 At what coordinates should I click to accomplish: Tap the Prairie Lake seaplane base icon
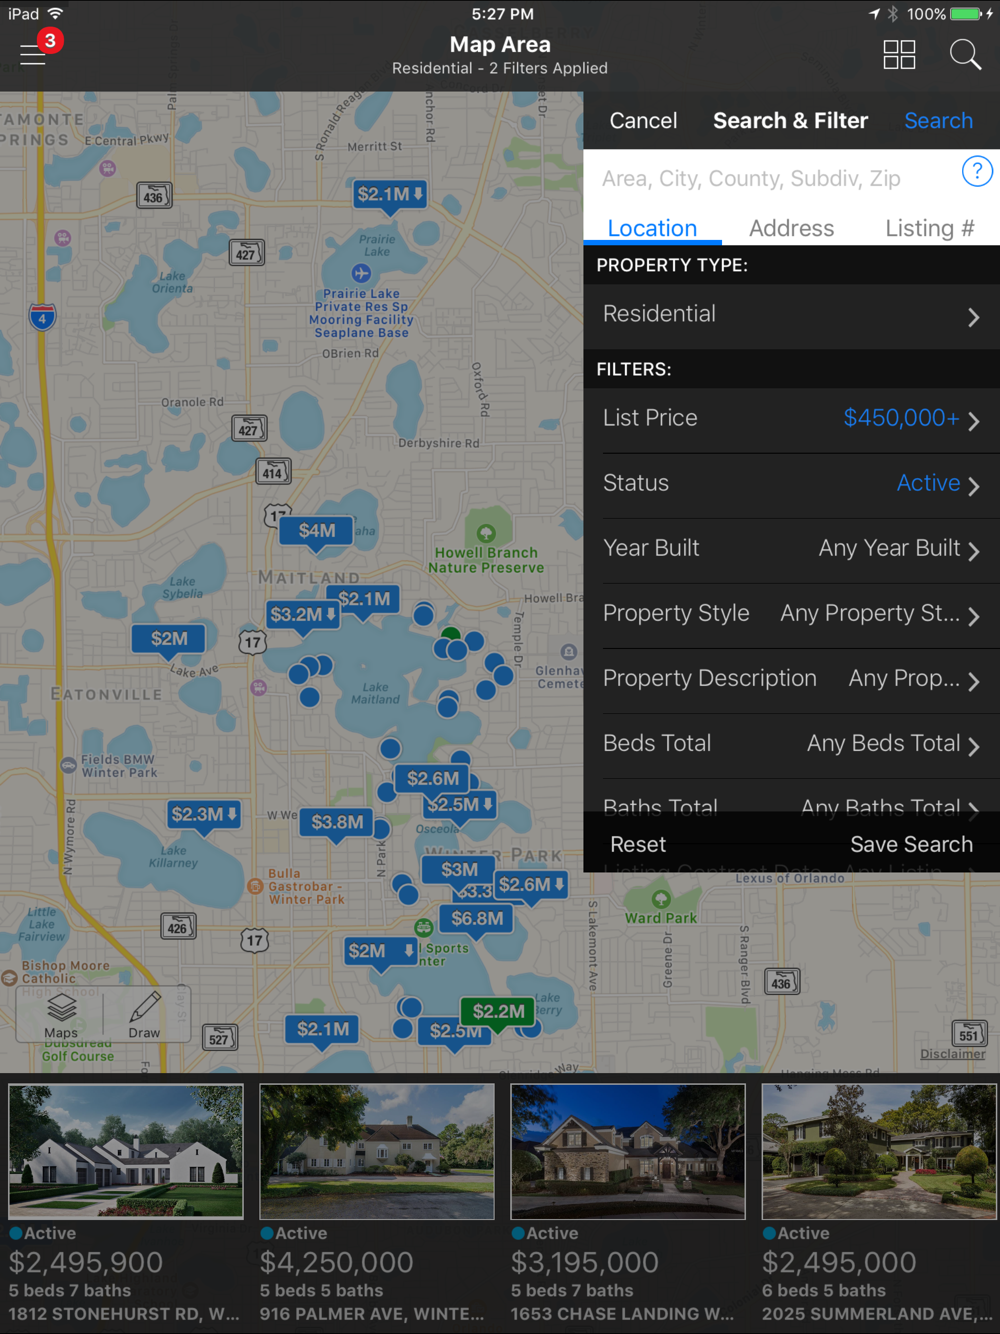[x=362, y=273]
